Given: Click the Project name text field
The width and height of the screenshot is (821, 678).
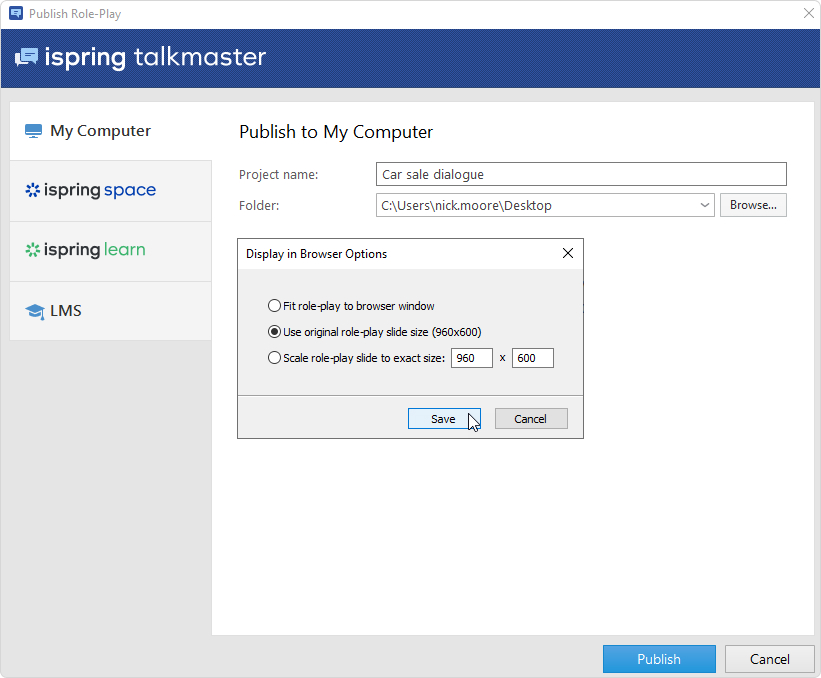Looking at the screenshot, I should (x=581, y=174).
